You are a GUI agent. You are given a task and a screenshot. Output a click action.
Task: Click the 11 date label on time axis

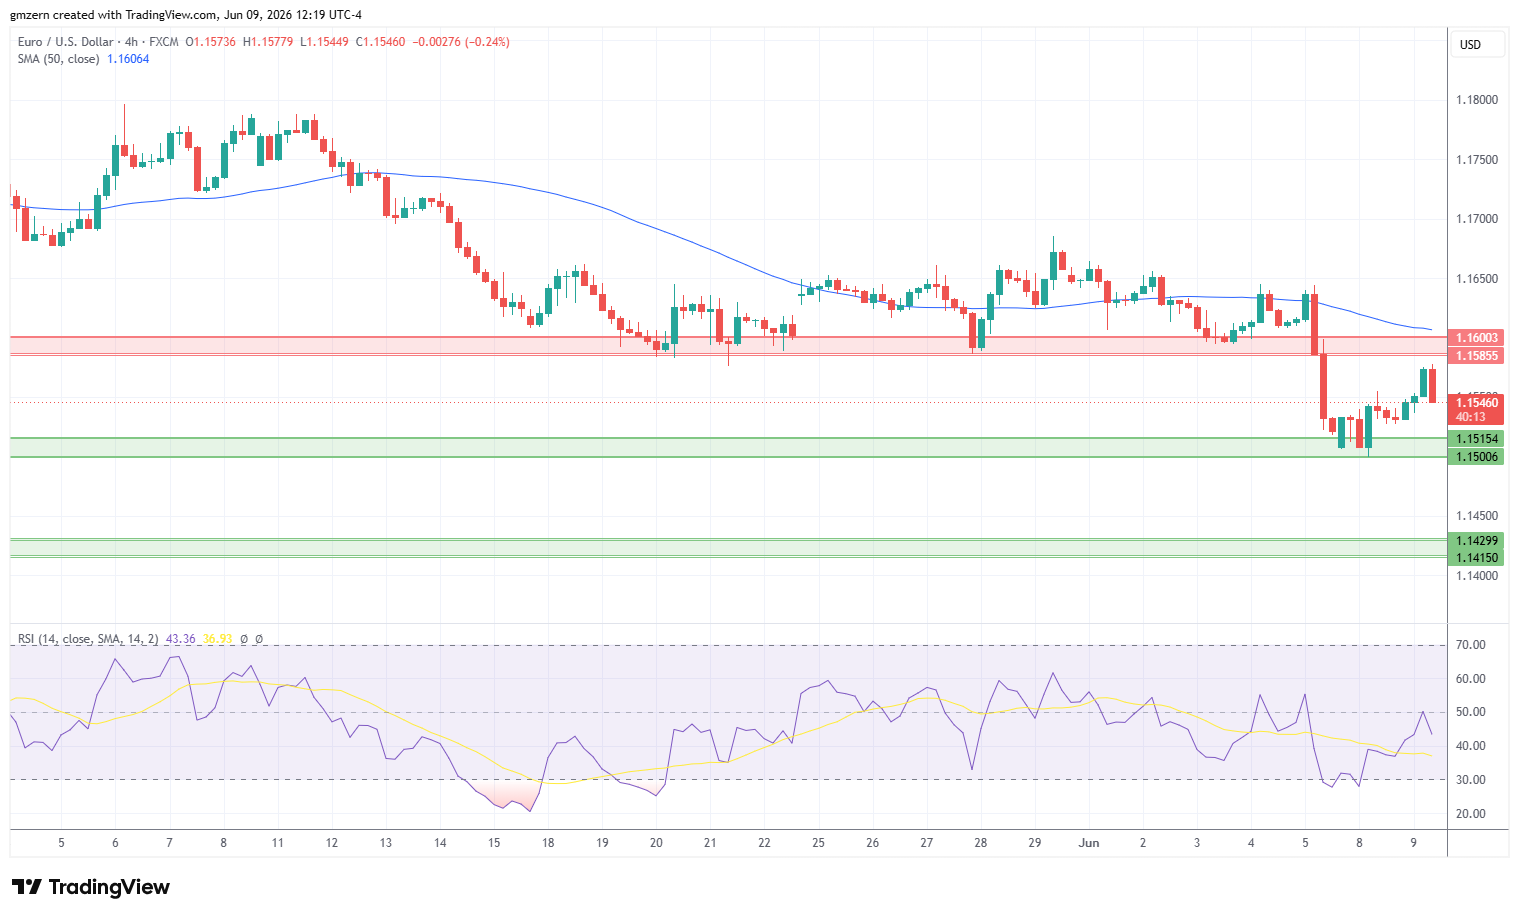[x=278, y=843]
